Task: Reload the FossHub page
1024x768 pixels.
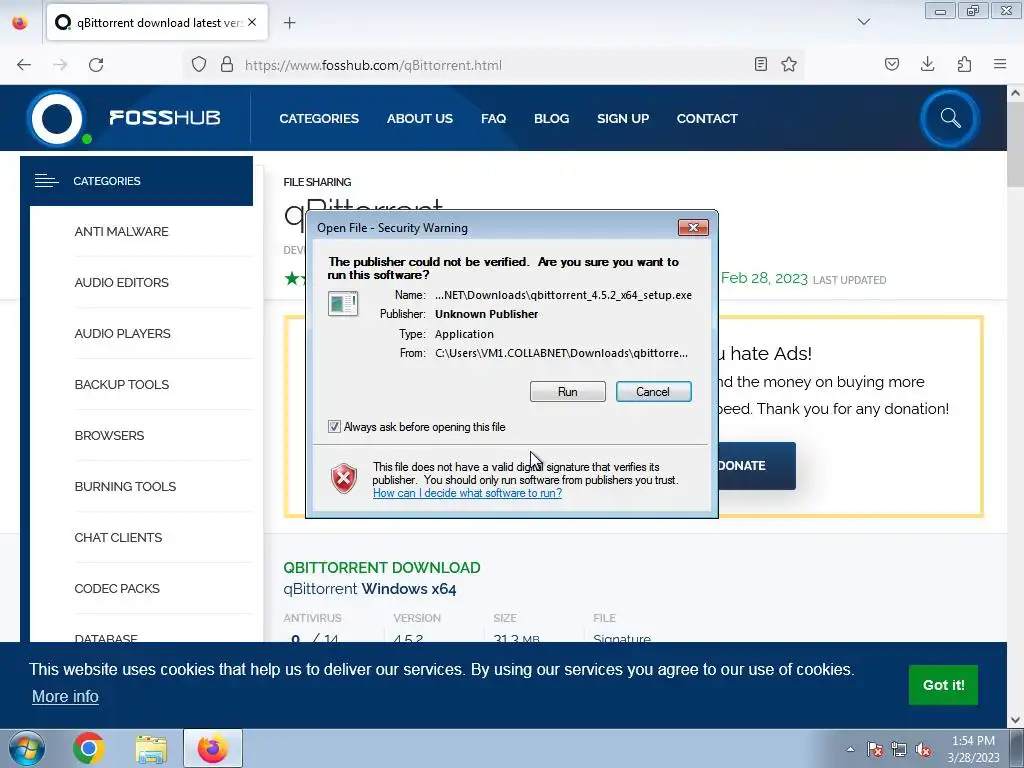Action: [x=96, y=65]
